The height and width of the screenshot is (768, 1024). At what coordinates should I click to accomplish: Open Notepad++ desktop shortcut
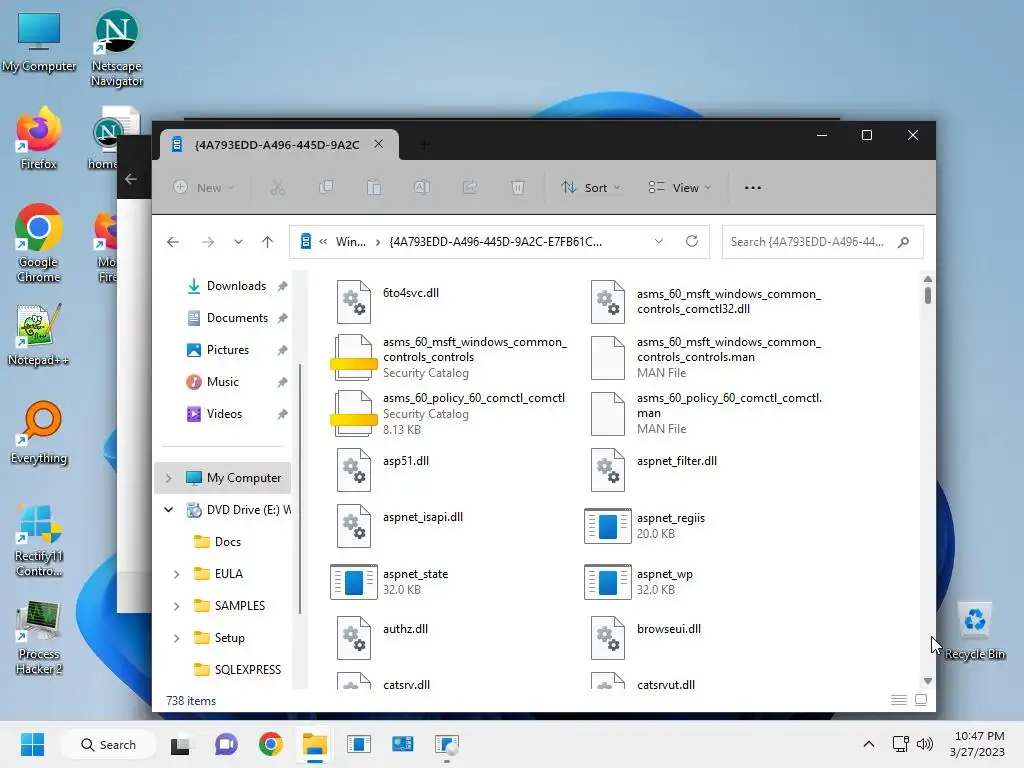39,335
